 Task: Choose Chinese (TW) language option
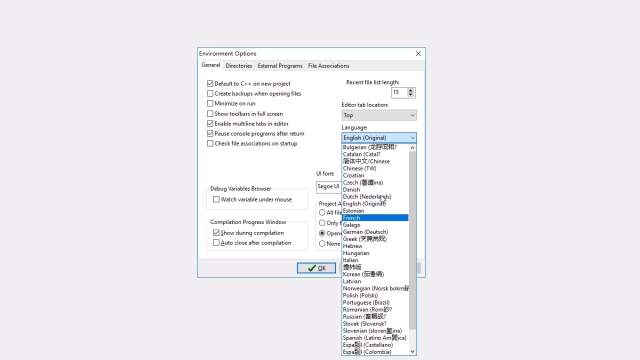[375, 169]
